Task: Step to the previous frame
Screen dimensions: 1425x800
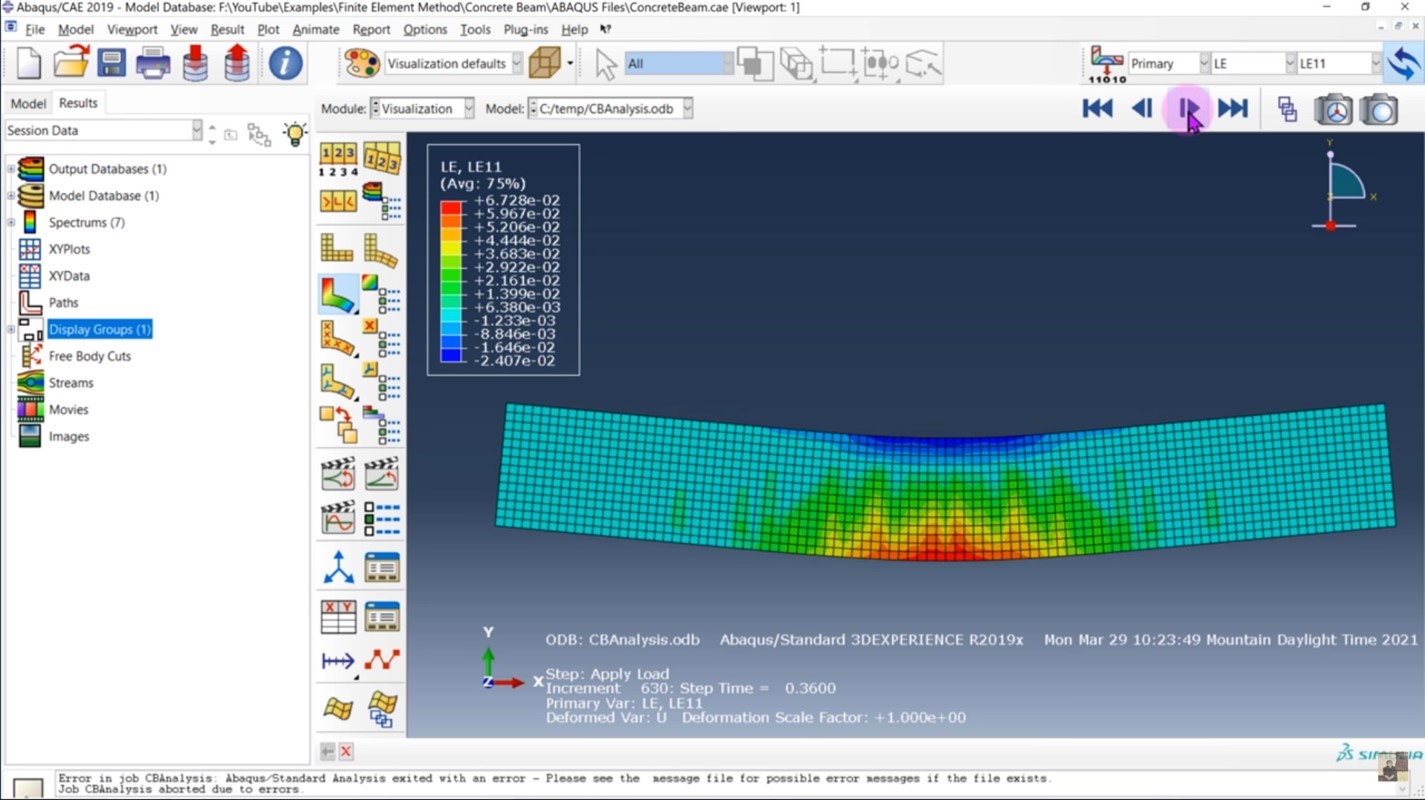Action: pyautogui.click(x=1142, y=109)
